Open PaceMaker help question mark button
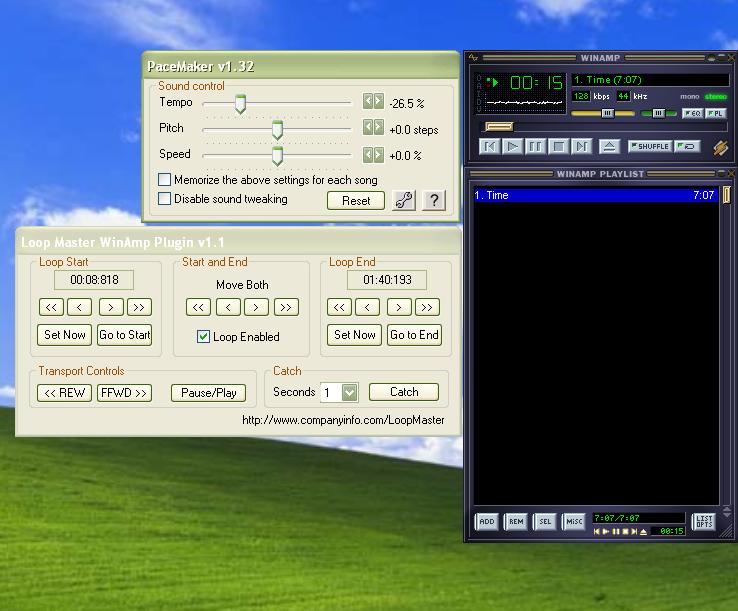Image resolution: width=738 pixels, height=611 pixels. pyautogui.click(x=434, y=201)
